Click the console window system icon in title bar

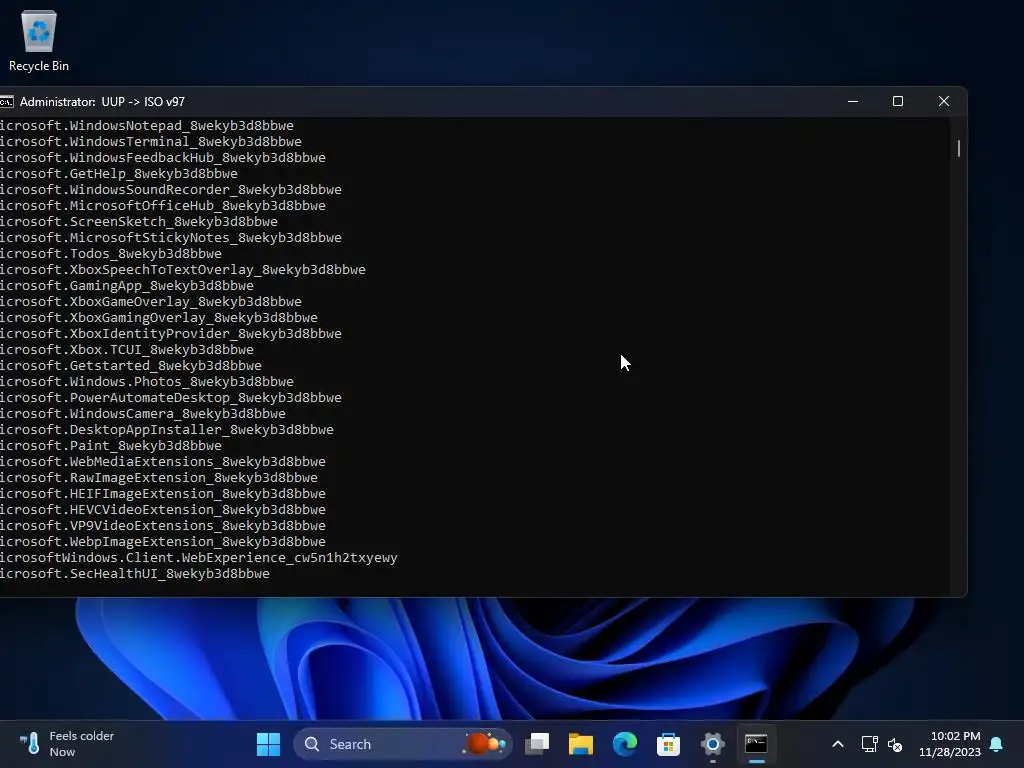click(x=7, y=102)
